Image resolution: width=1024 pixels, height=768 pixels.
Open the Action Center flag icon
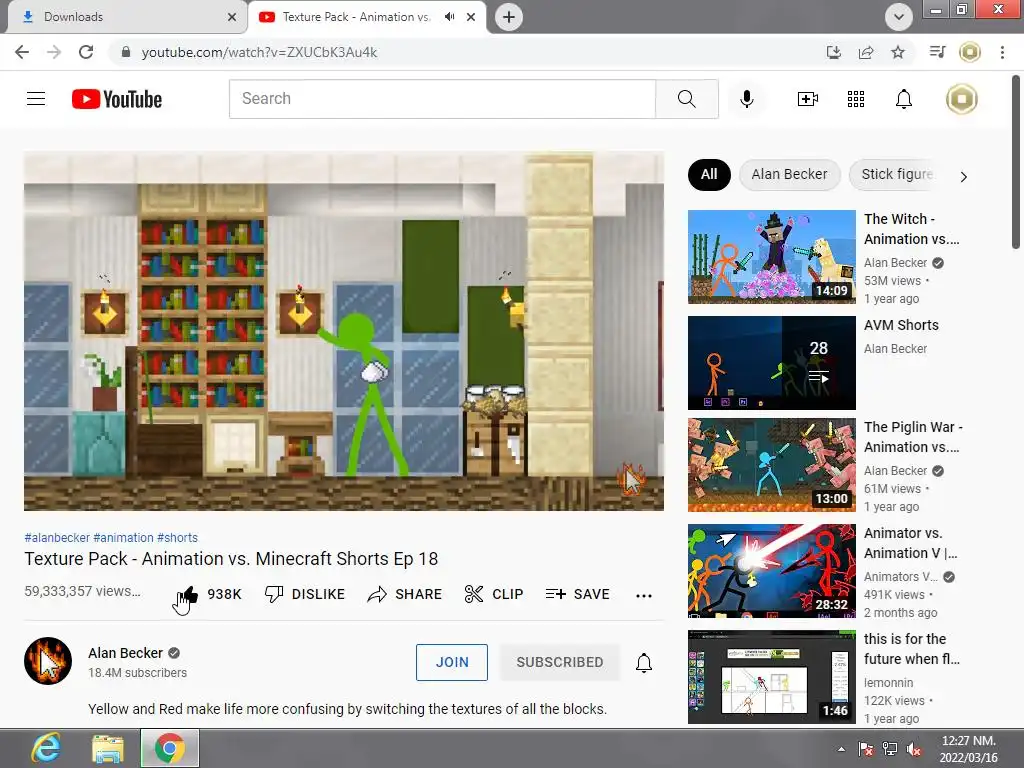tap(866, 750)
